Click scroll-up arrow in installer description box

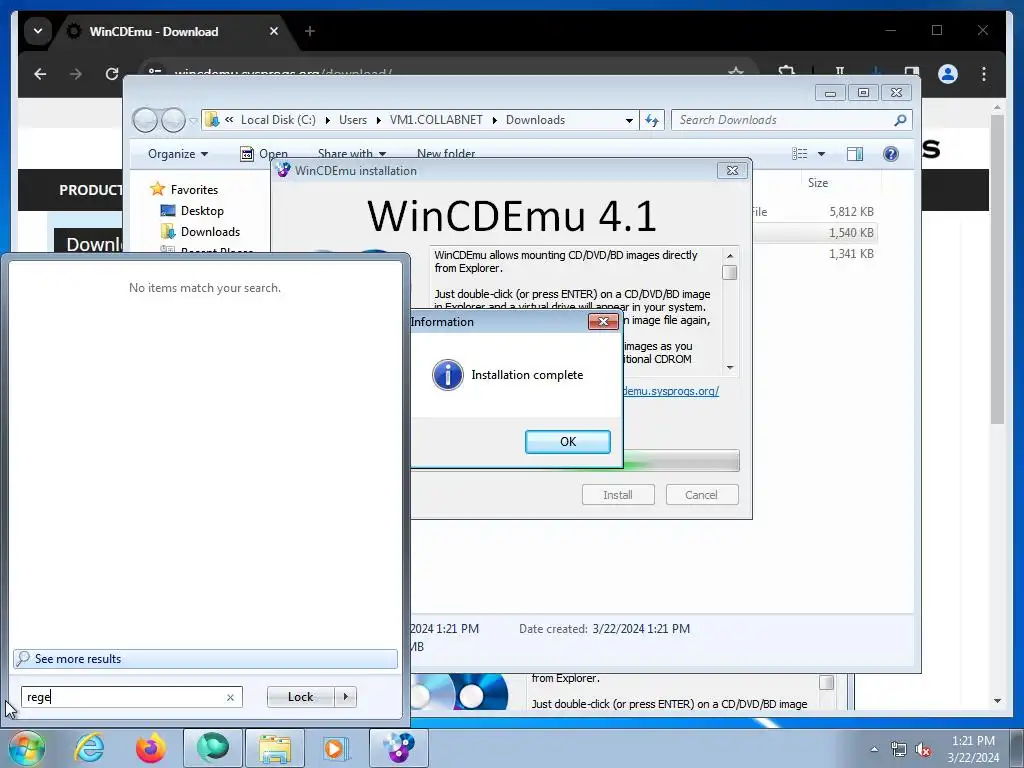[730, 255]
